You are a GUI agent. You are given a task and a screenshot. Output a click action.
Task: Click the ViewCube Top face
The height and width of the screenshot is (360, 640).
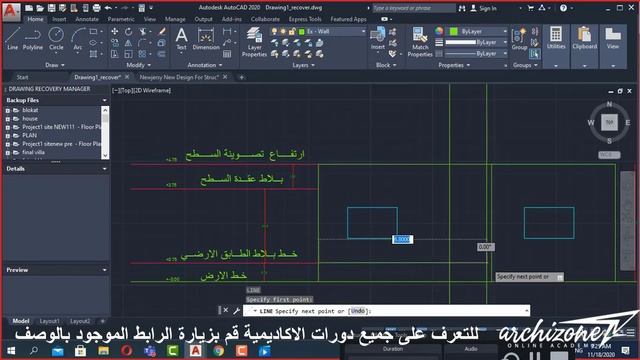[609, 122]
